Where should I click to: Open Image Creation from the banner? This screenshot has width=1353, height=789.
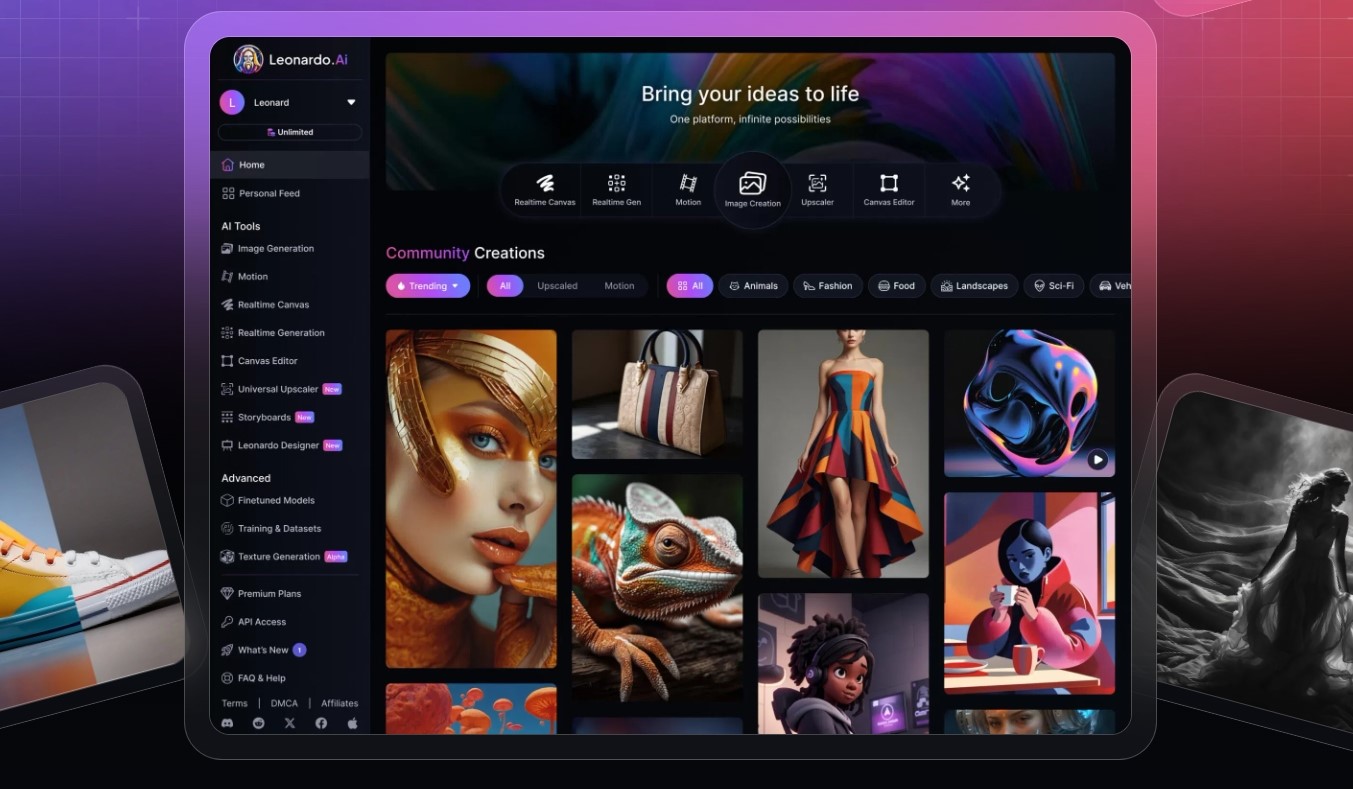click(x=752, y=189)
